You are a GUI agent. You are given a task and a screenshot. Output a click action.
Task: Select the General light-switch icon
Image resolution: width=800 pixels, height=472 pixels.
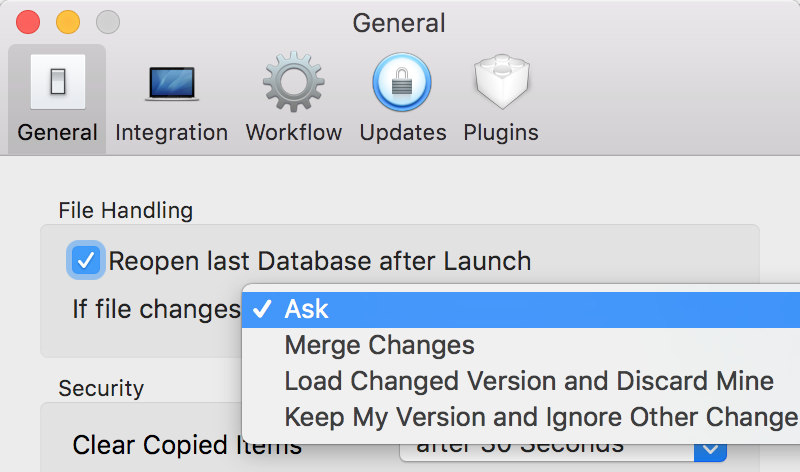tap(58, 82)
